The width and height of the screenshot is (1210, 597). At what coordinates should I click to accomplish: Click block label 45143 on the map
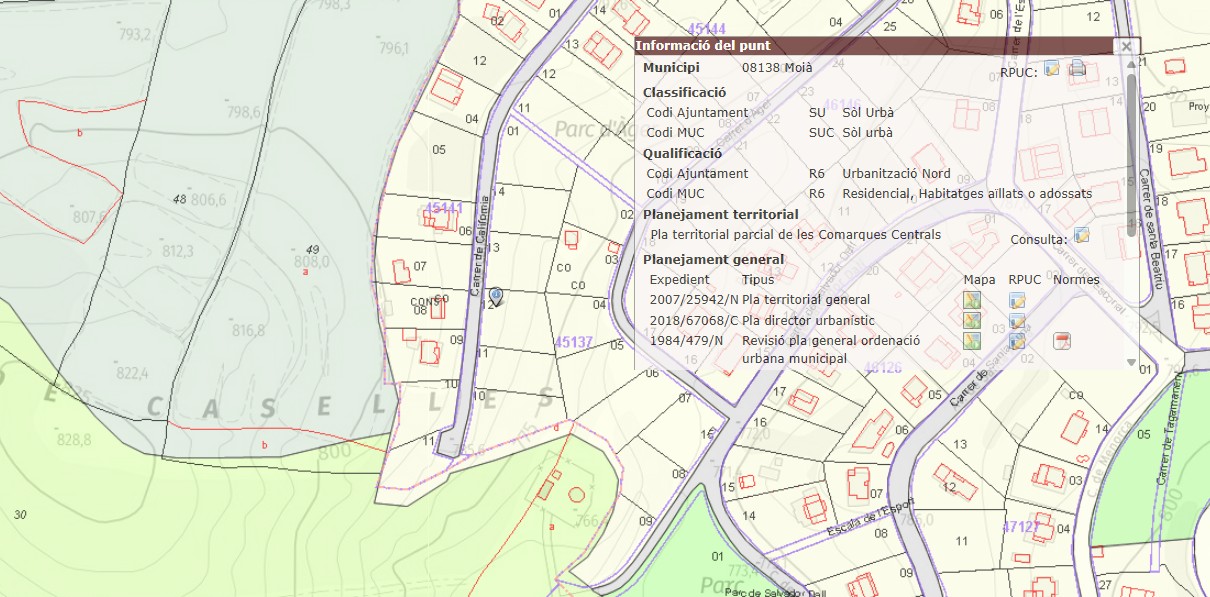pyautogui.click(x=443, y=208)
